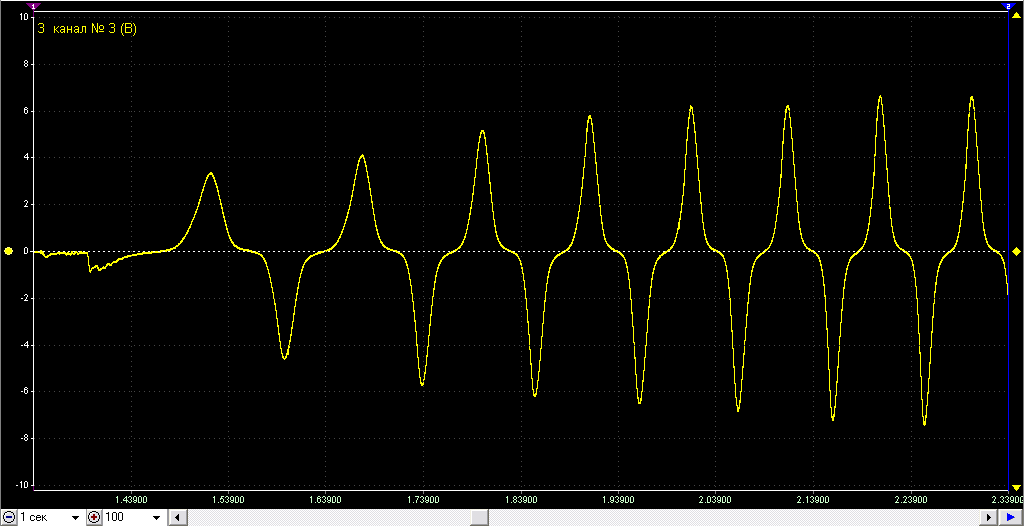Click the time axis label 2.03900

click(716, 500)
